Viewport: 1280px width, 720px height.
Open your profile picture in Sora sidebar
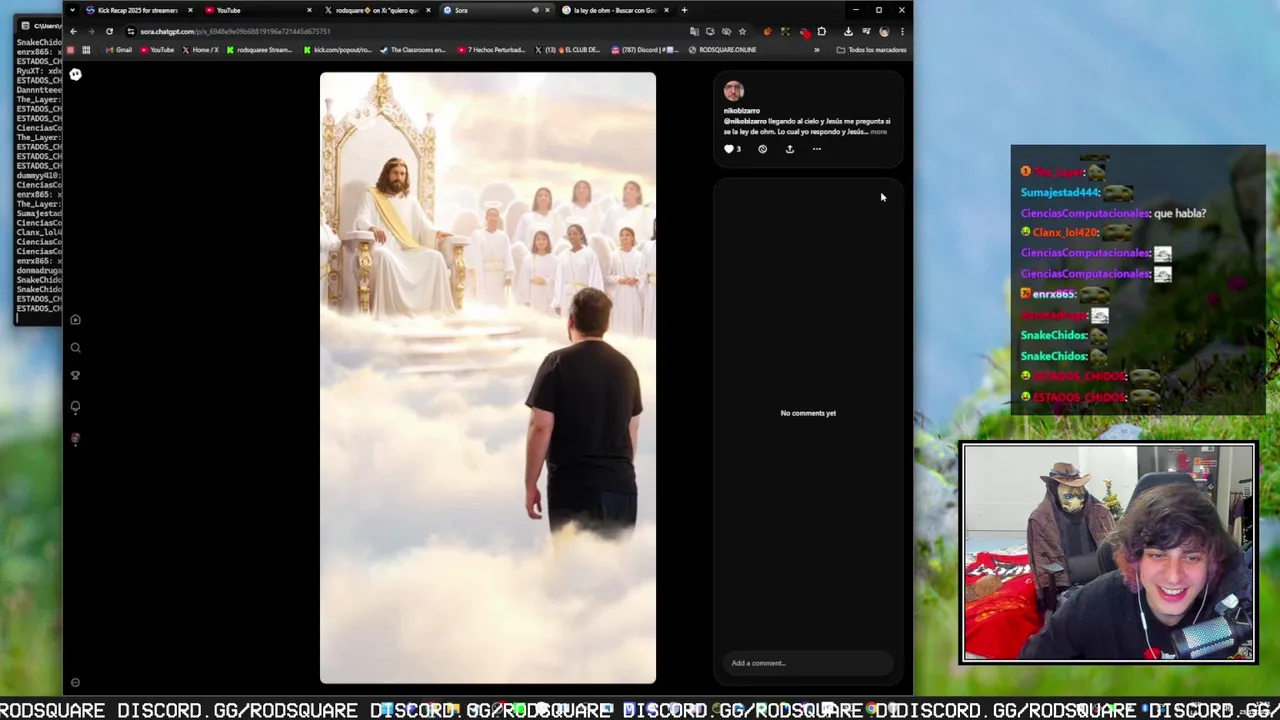tap(75, 439)
